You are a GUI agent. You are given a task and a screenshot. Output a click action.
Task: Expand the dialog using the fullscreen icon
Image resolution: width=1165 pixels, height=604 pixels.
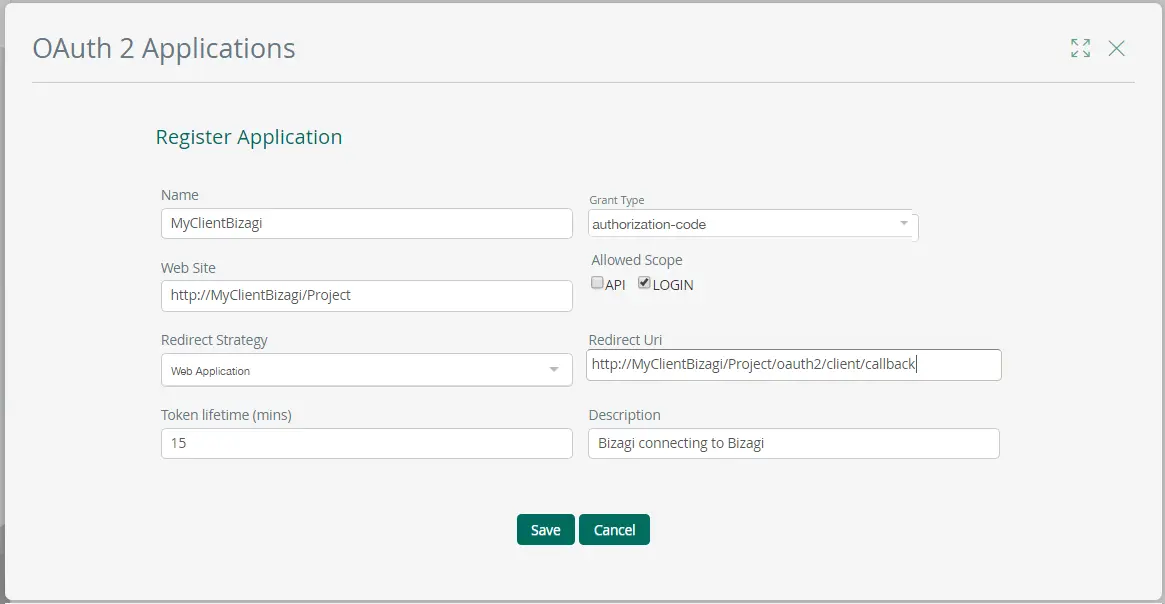tap(1080, 48)
